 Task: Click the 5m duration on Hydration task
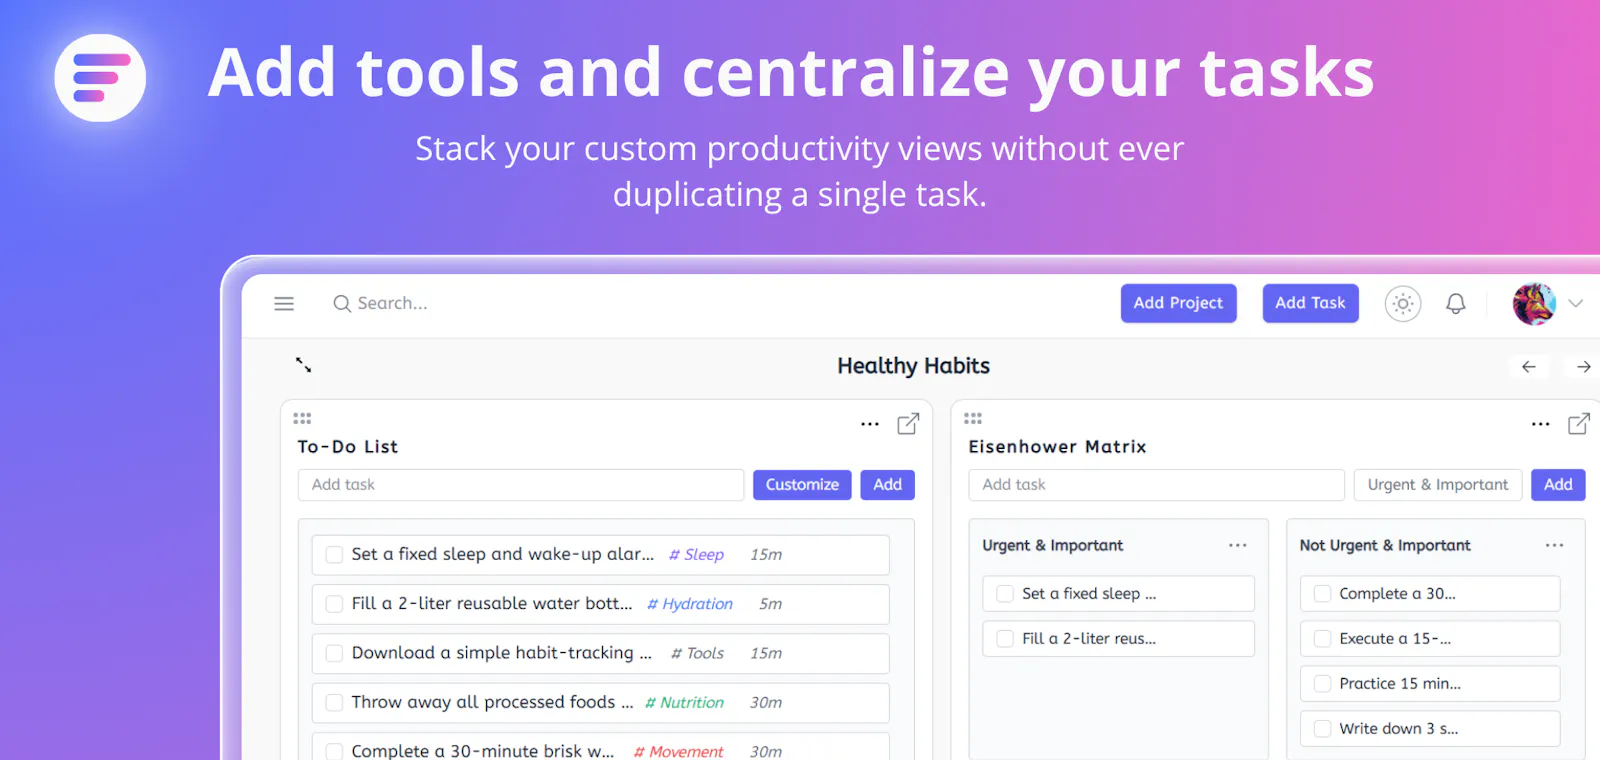tap(770, 604)
